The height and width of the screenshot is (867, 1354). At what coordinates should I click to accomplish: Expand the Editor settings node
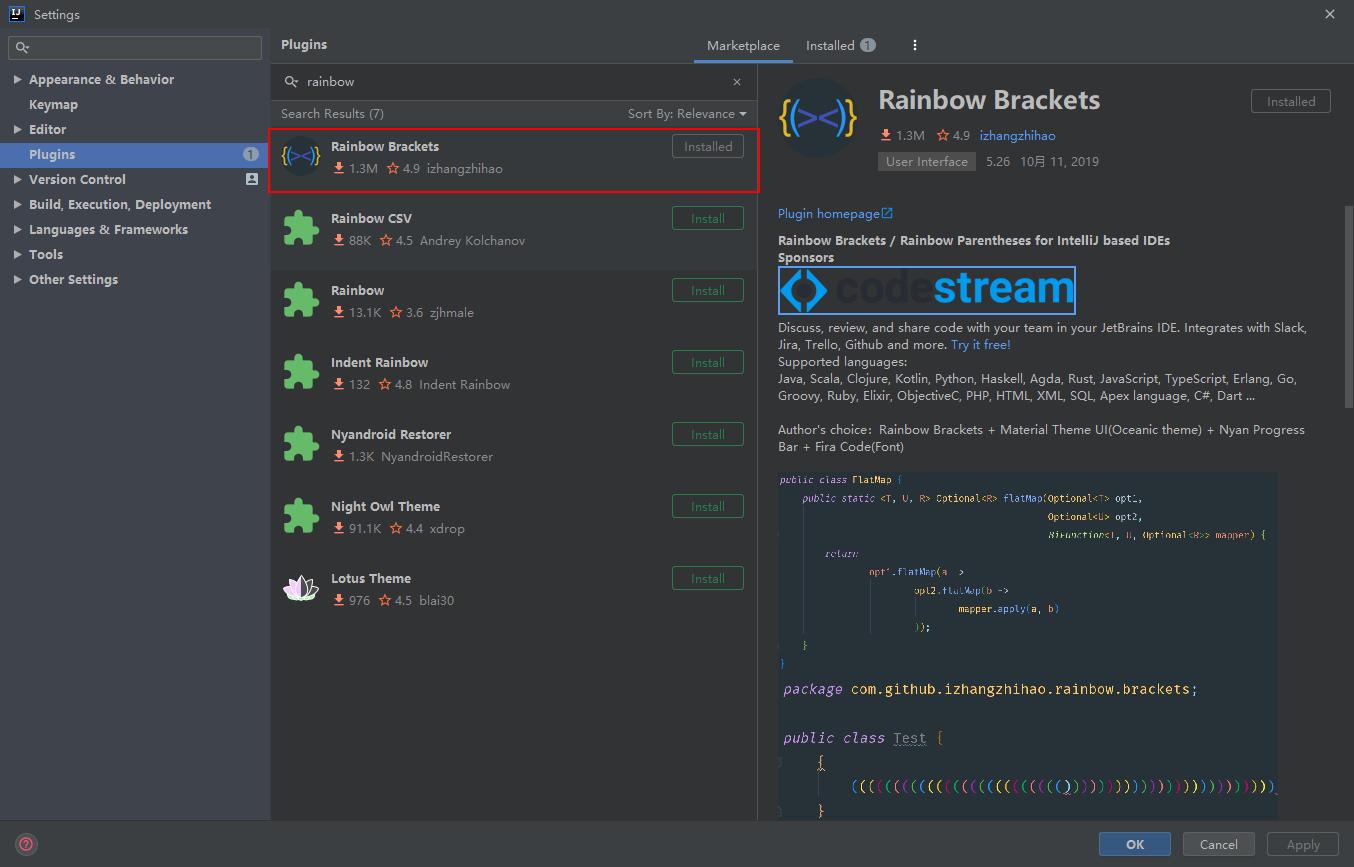point(17,129)
